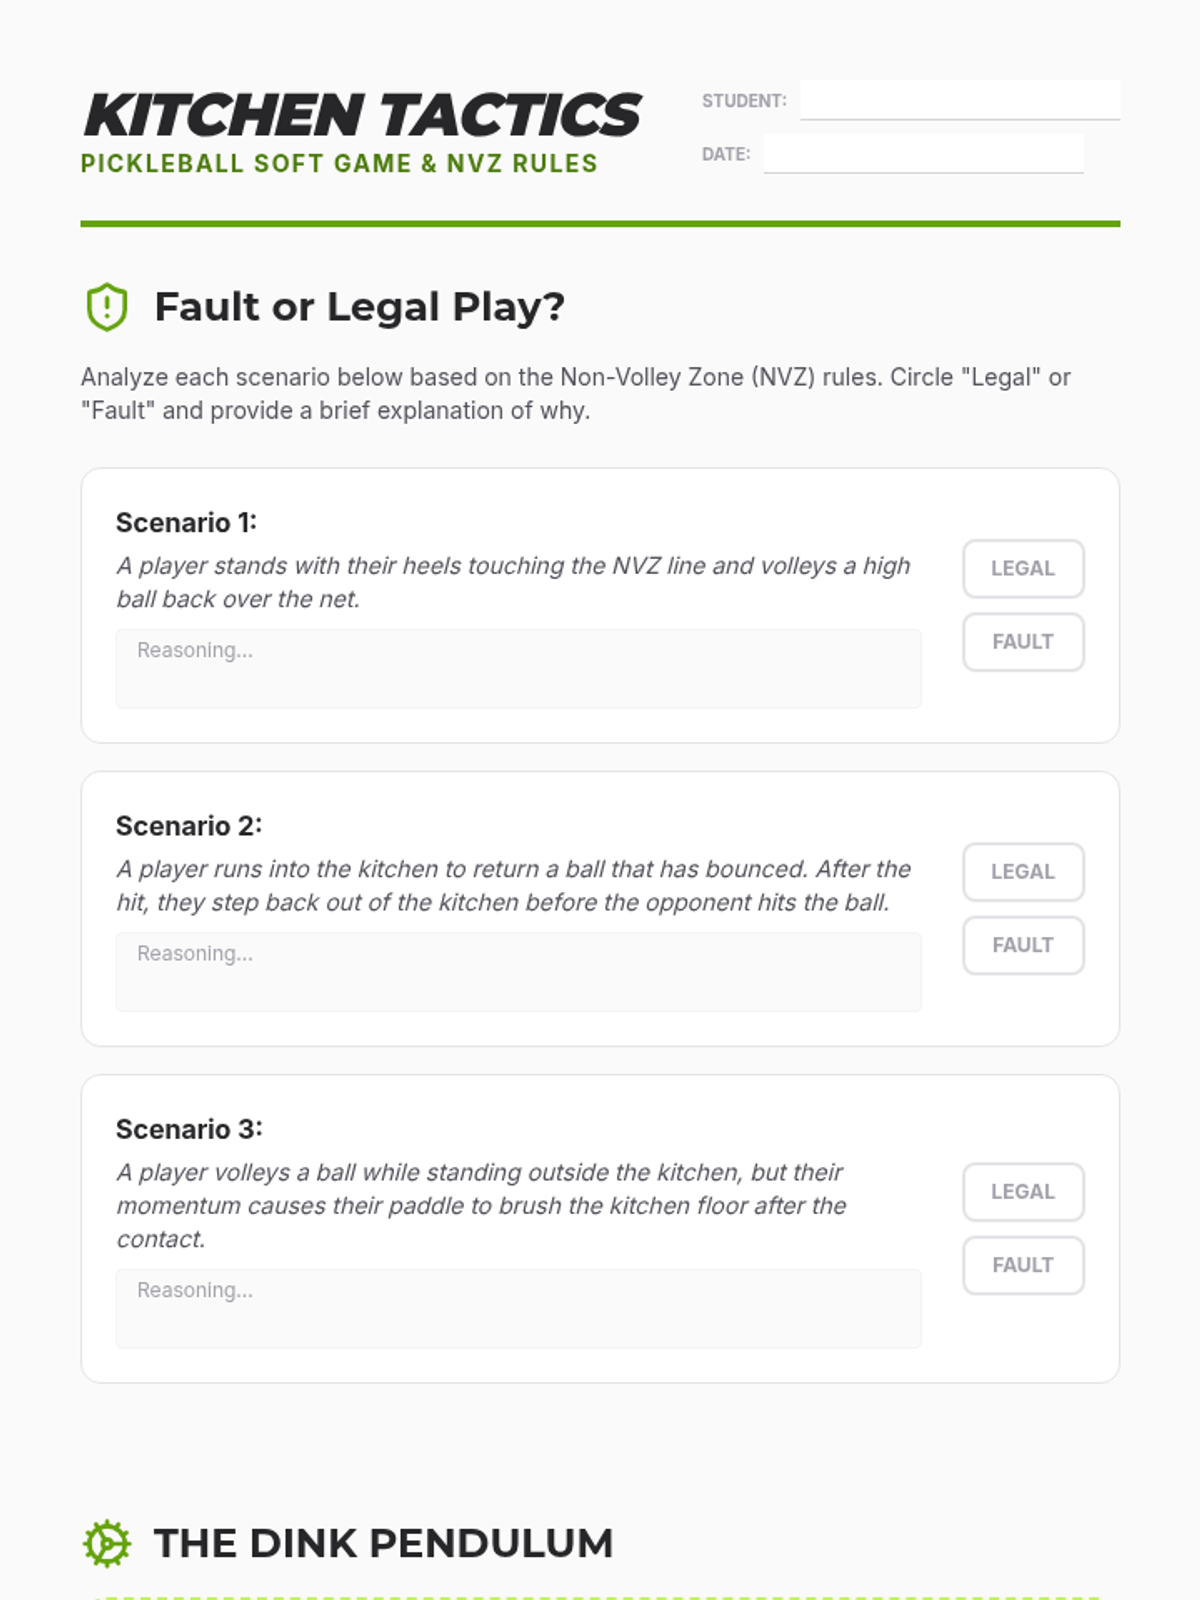The height and width of the screenshot is (1600, 1200).
Task: Mark Scenario 3 as FAULT
Action: coord(1023,1265)
